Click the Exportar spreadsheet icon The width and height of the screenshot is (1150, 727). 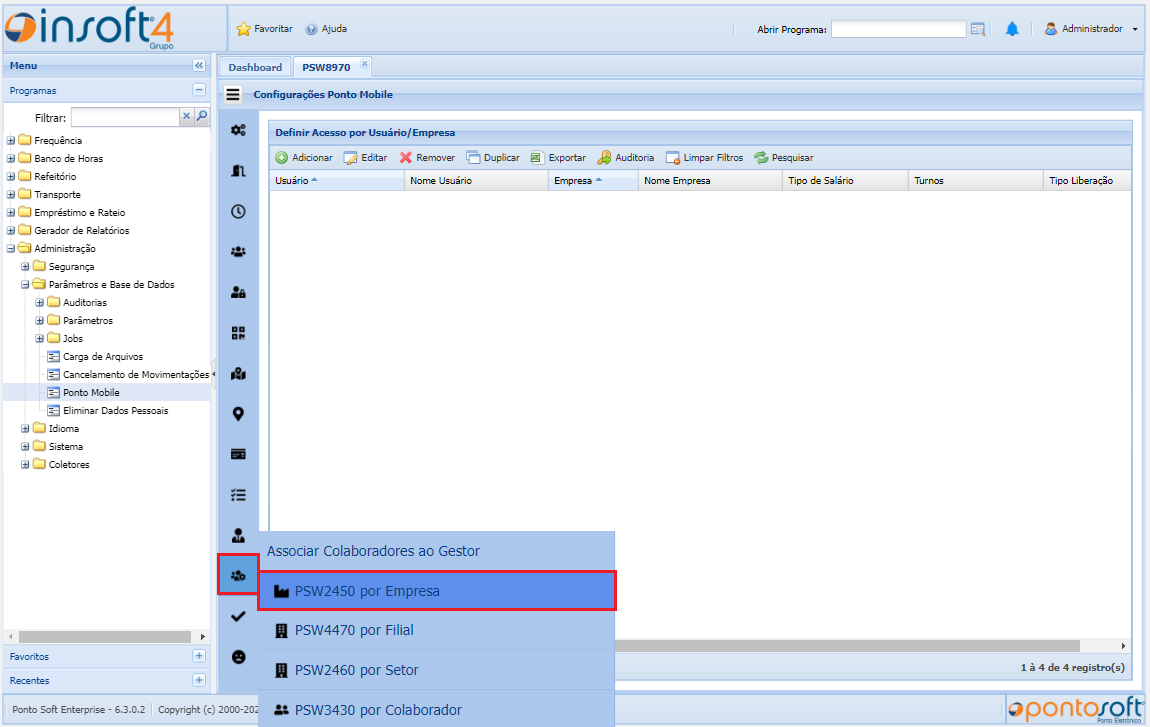click(x=537, y=157)
